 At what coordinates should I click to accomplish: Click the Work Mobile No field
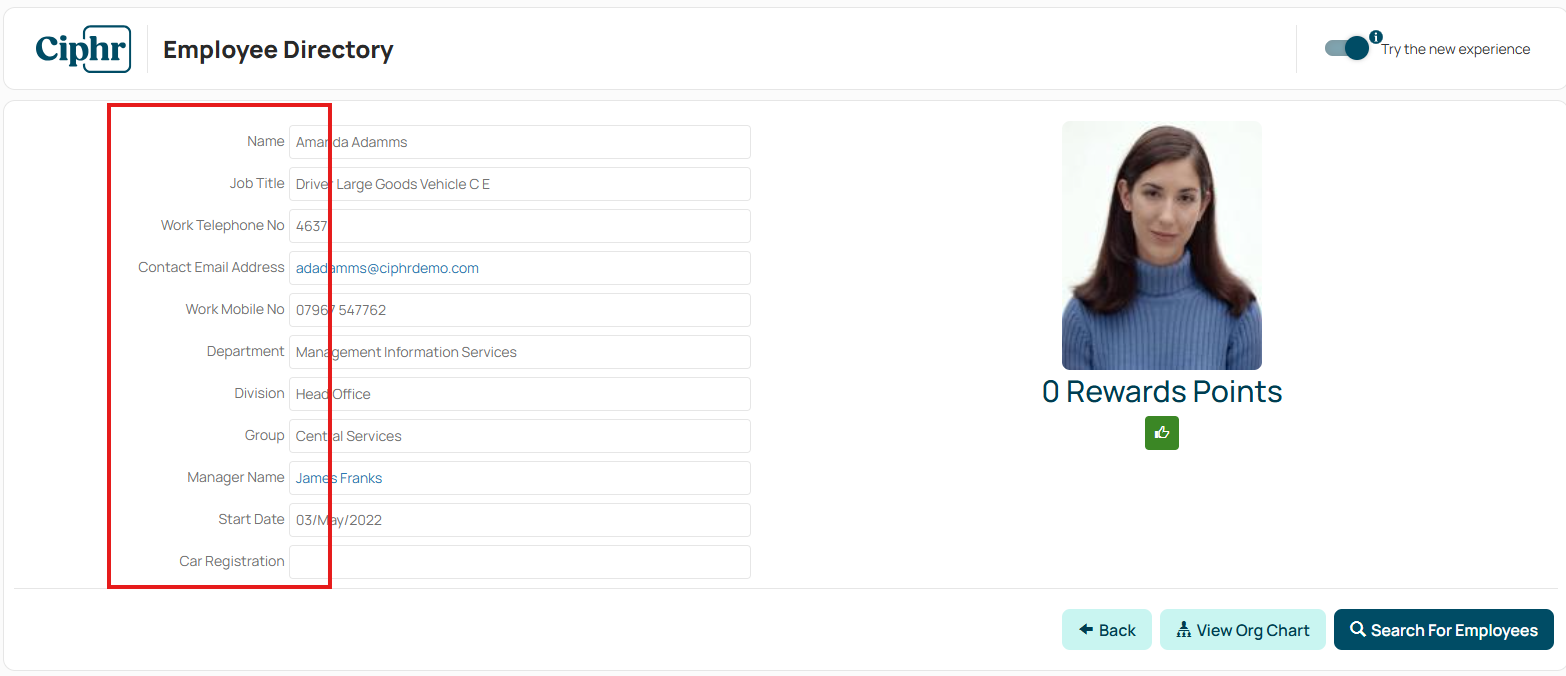(520, 310)
